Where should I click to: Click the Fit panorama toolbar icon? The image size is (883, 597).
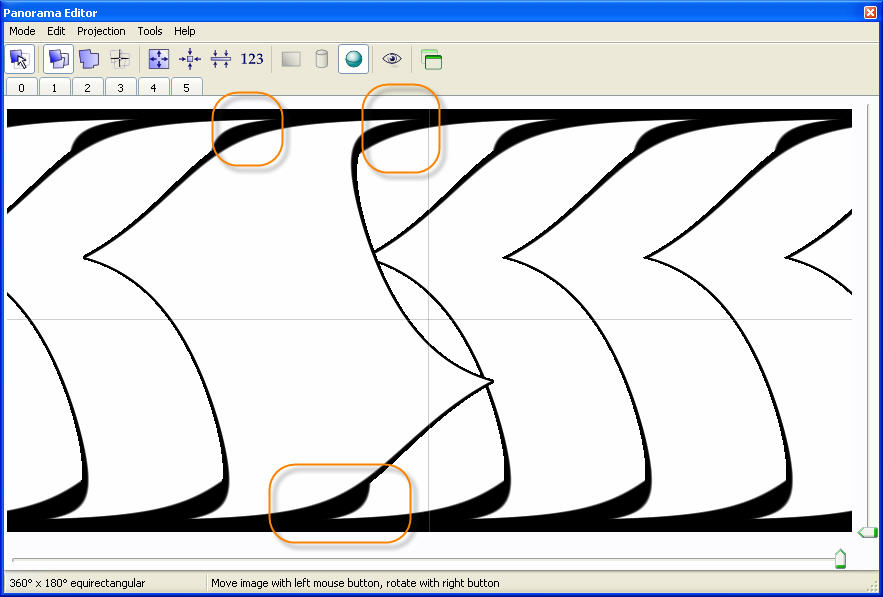pos(159,59)
